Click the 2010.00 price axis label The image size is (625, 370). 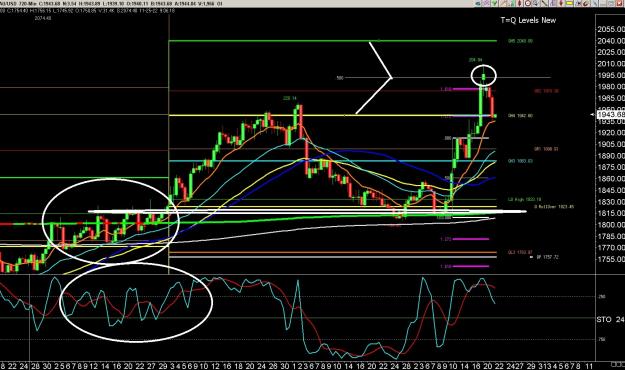click(x=611, y=64)
